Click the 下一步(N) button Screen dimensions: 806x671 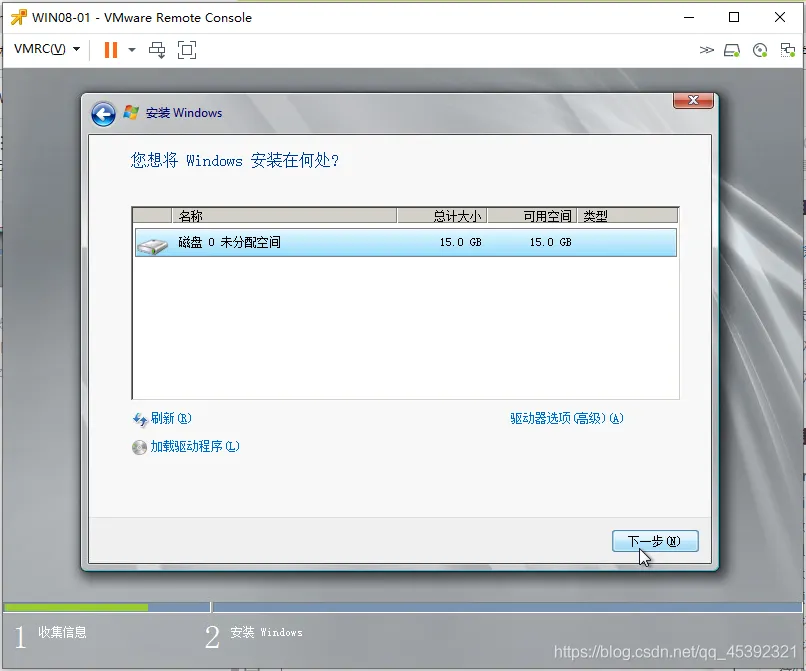655,541
